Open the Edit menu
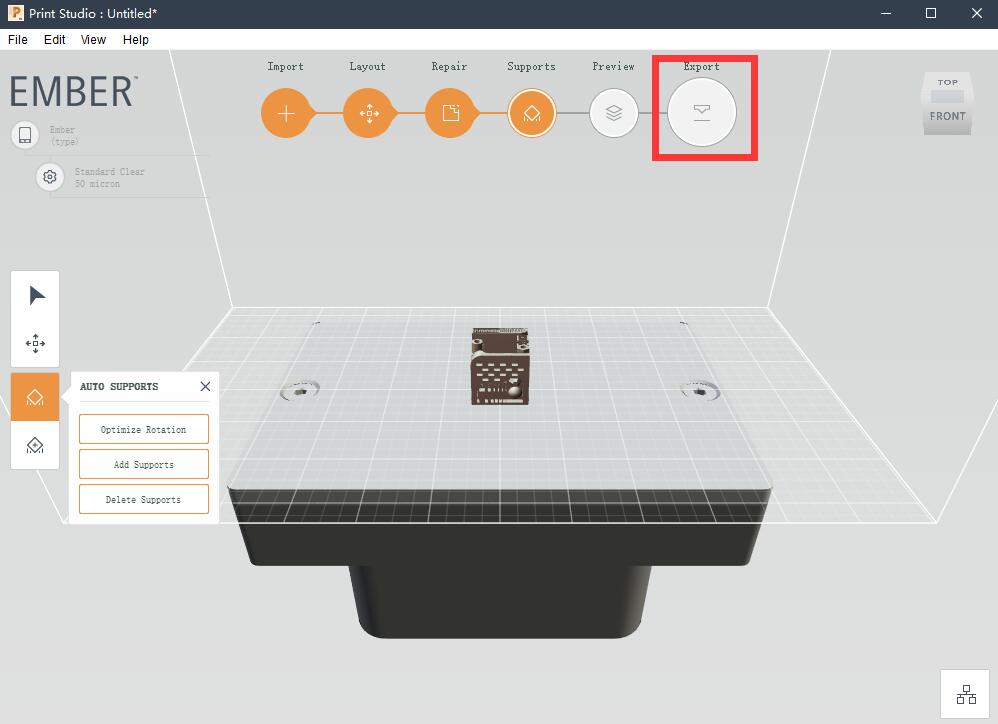Screen dimensions: 998x724 [54, 40]
